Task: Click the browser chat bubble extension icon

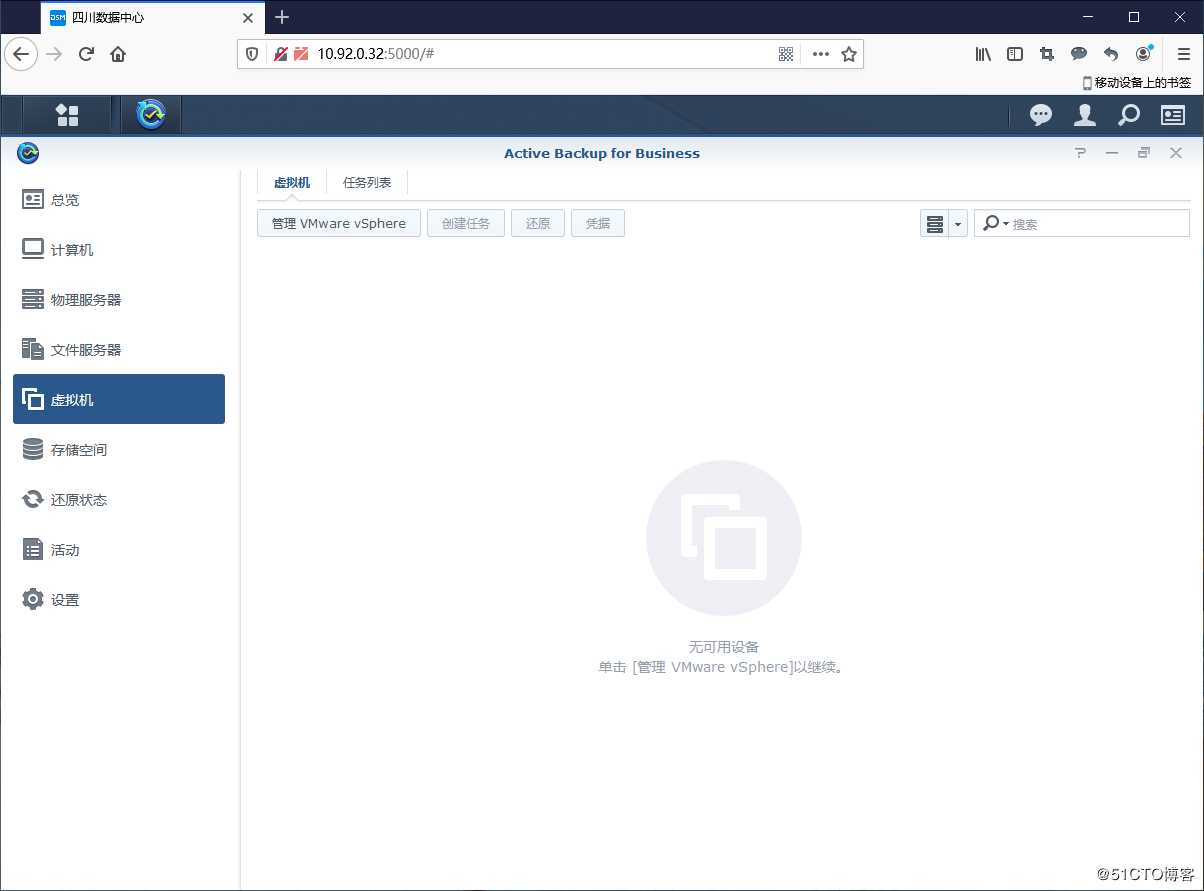Action: [1079, 54]
